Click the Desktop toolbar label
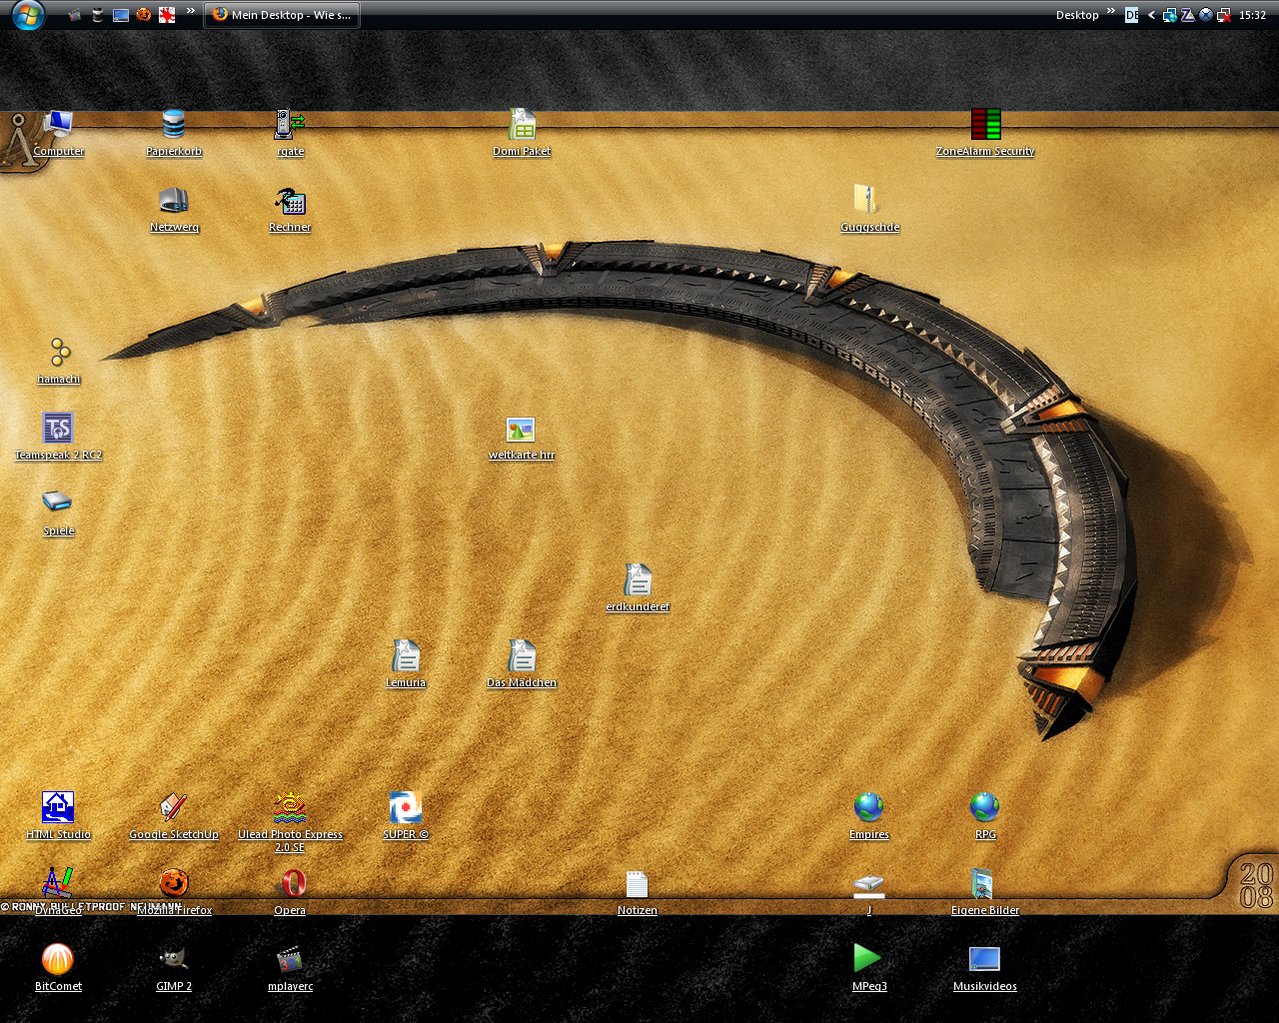 point(1077,15)
